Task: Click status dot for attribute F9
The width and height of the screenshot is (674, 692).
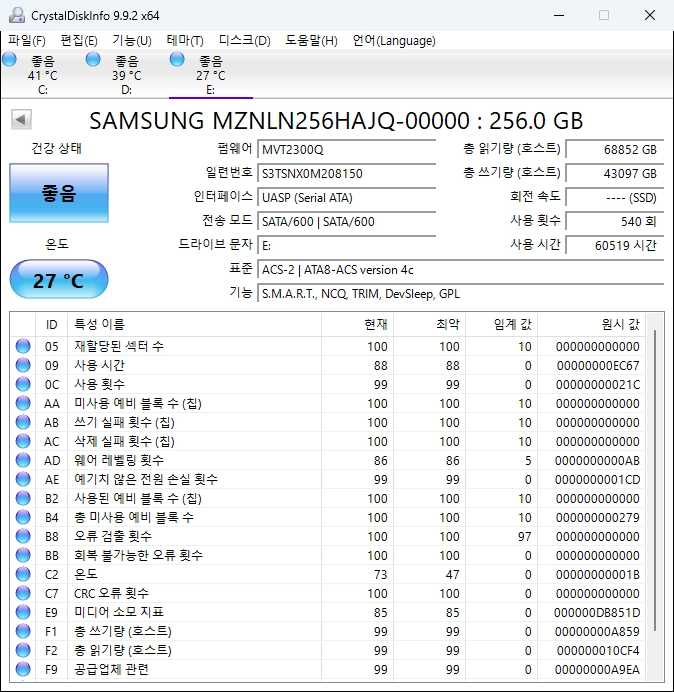Action: click(23, 669)
